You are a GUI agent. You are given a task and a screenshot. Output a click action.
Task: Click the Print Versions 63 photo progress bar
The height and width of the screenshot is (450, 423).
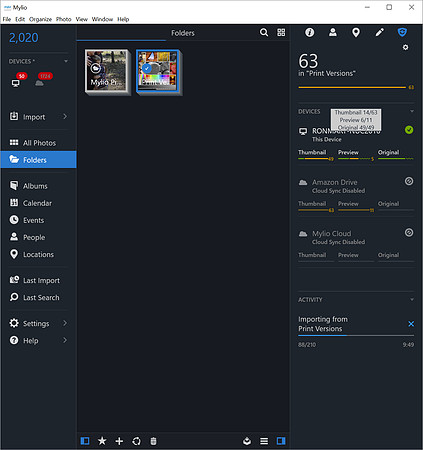click(x=352, y=87)
